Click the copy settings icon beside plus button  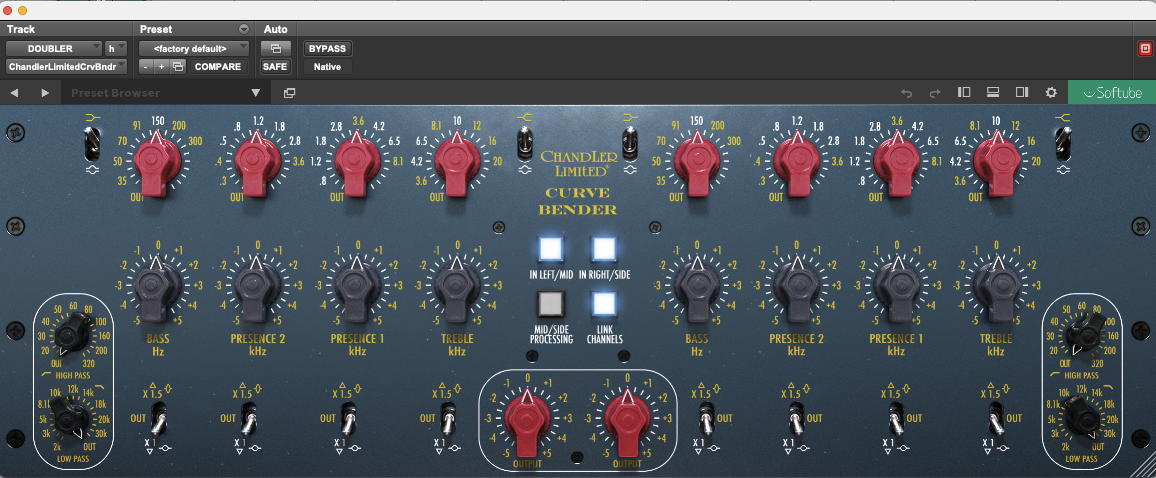[178, 66]
